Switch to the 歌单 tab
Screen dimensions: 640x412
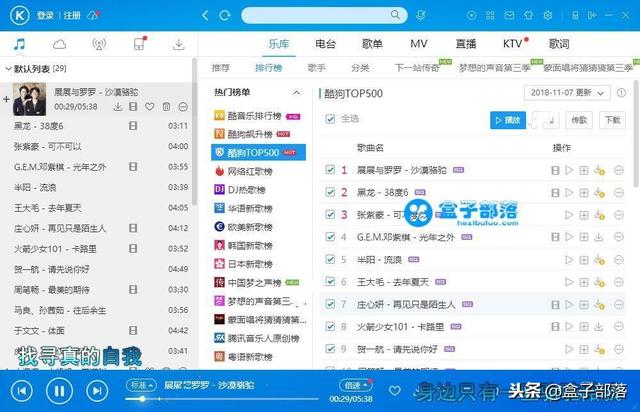coord(372,44)
